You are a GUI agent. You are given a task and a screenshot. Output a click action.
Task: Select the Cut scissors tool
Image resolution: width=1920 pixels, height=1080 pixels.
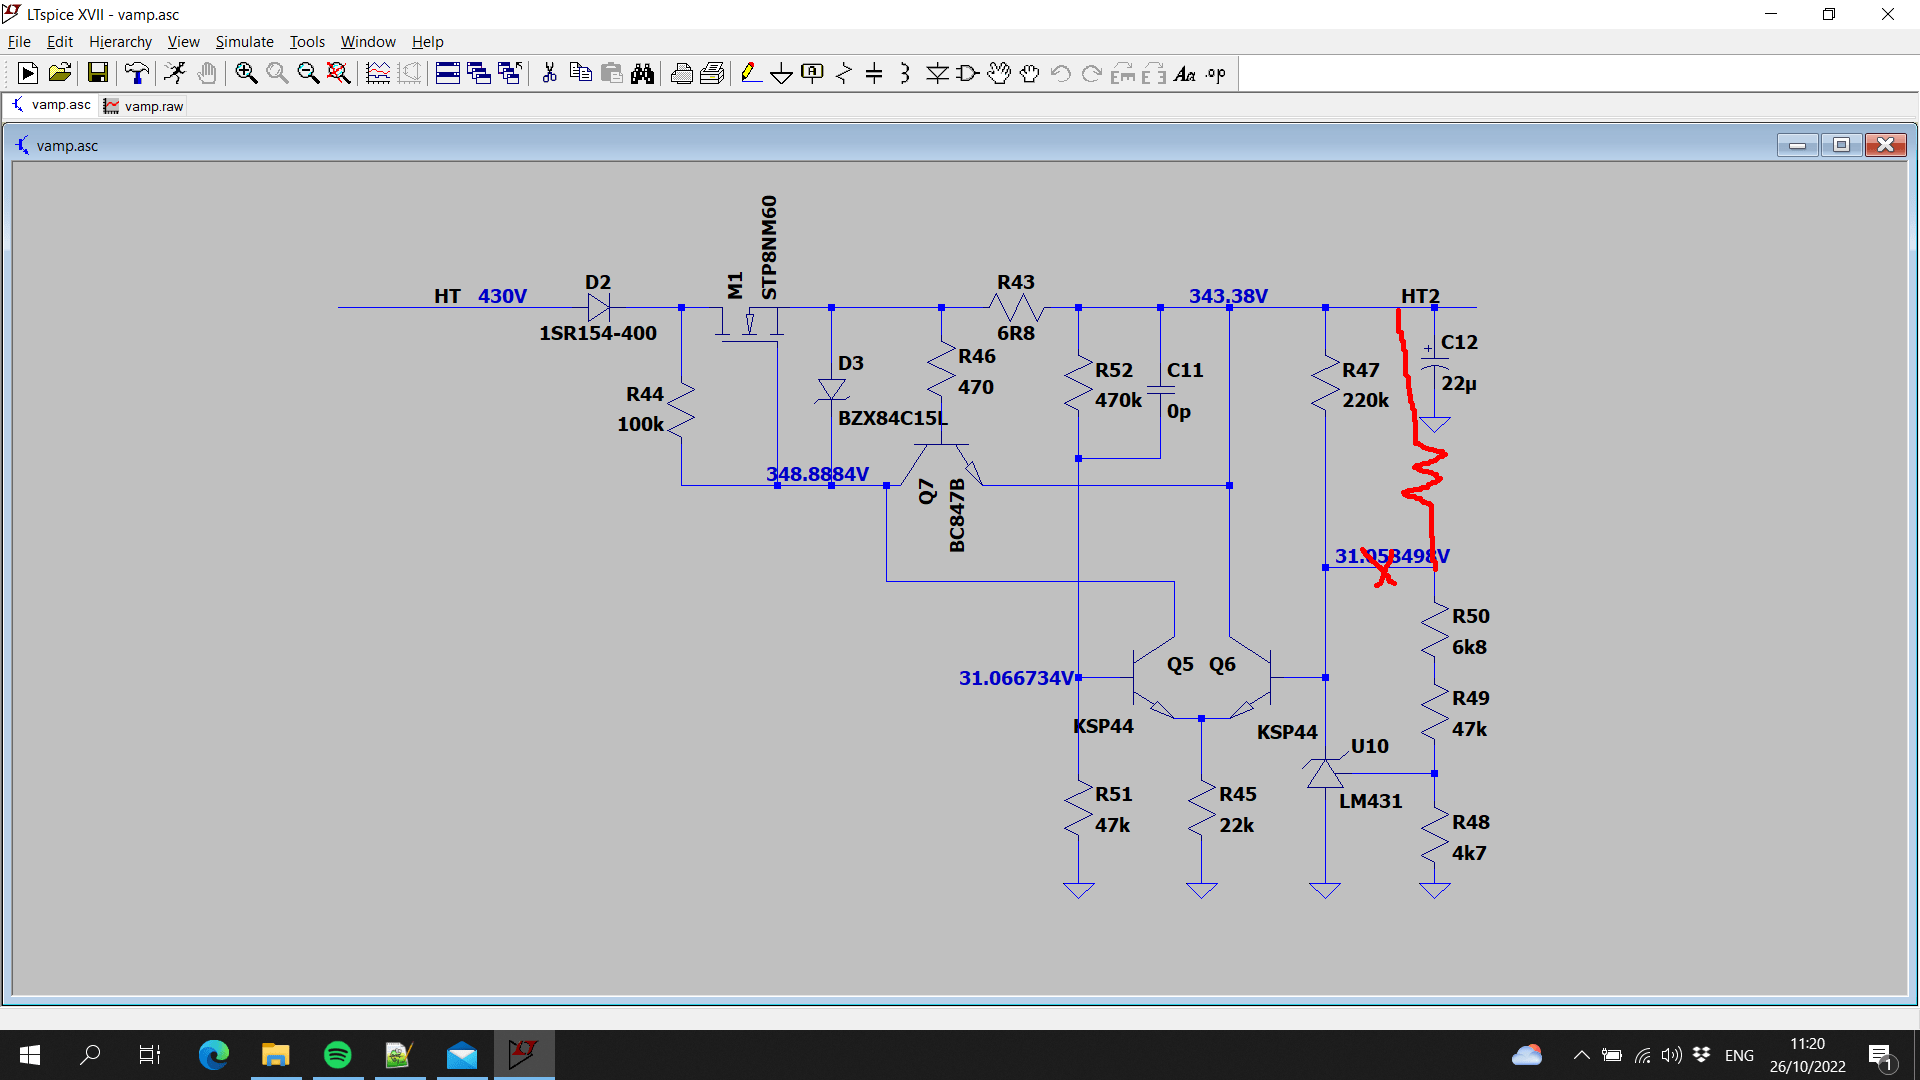click(x=549, y=73)
